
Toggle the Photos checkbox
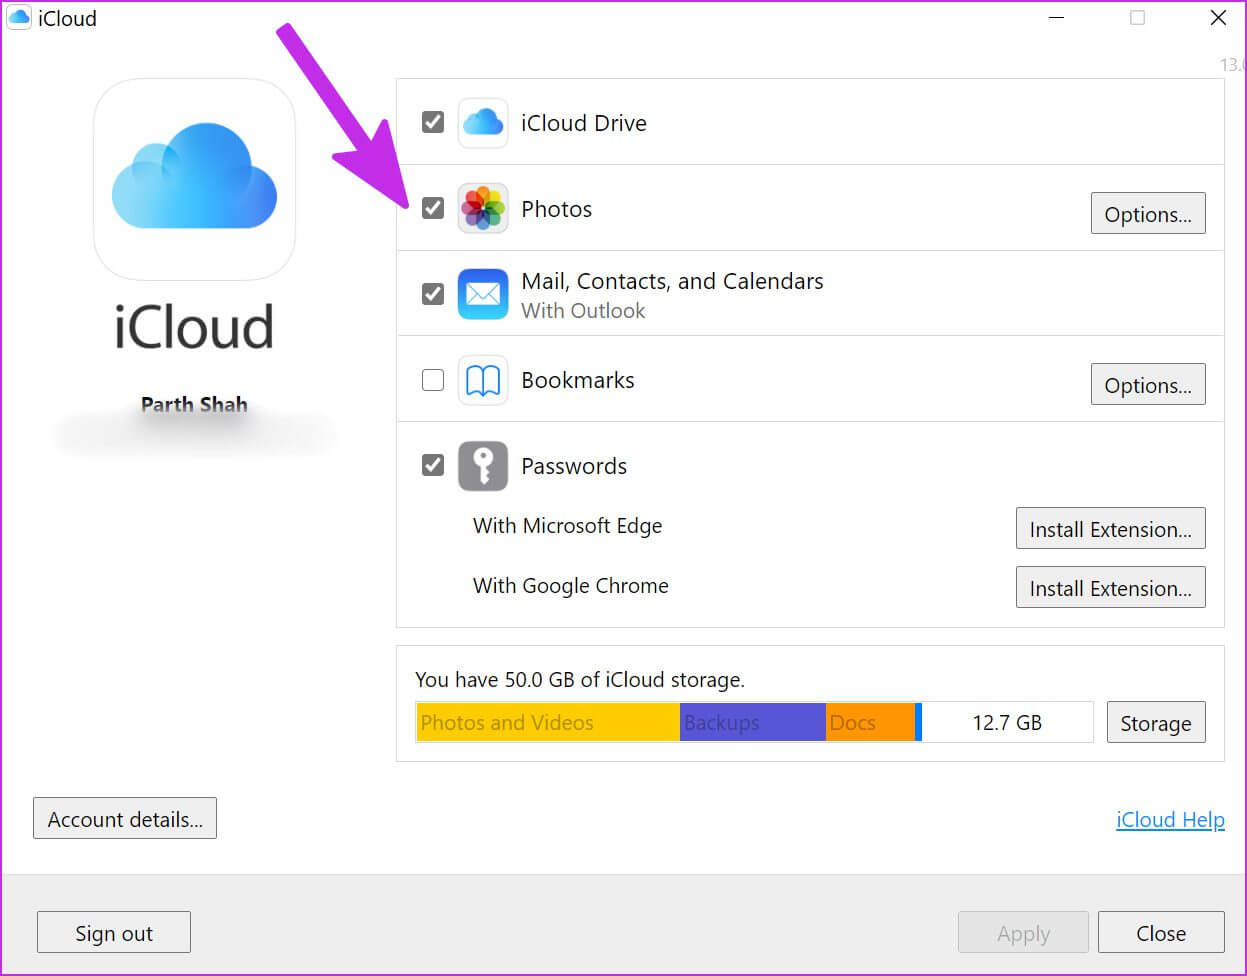[433, 208]
